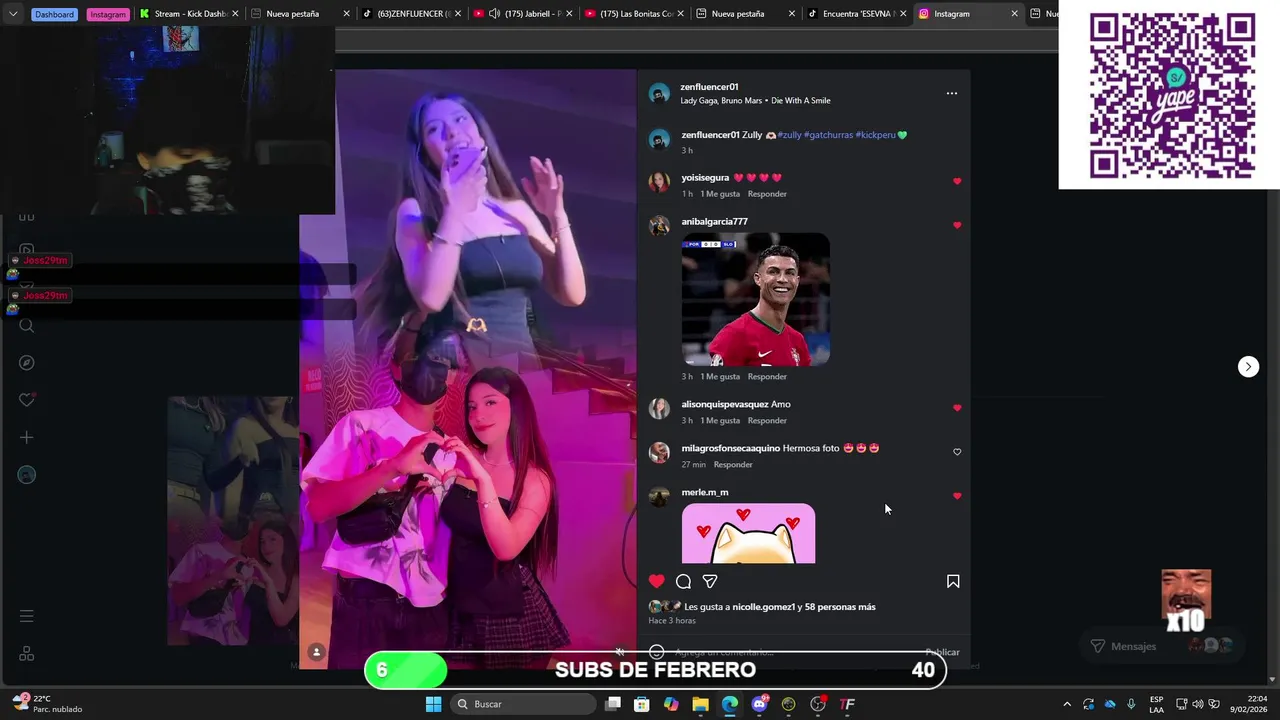Viewport: 1280px width, 720px height.
Task: Open File Explorer from the taskbar
Action: pyautogui.click(x=701, y=704)
